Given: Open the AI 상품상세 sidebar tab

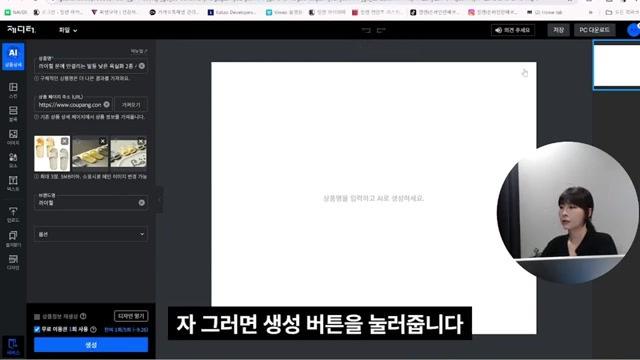Looking at the screenshot, I should pos(13,57).
